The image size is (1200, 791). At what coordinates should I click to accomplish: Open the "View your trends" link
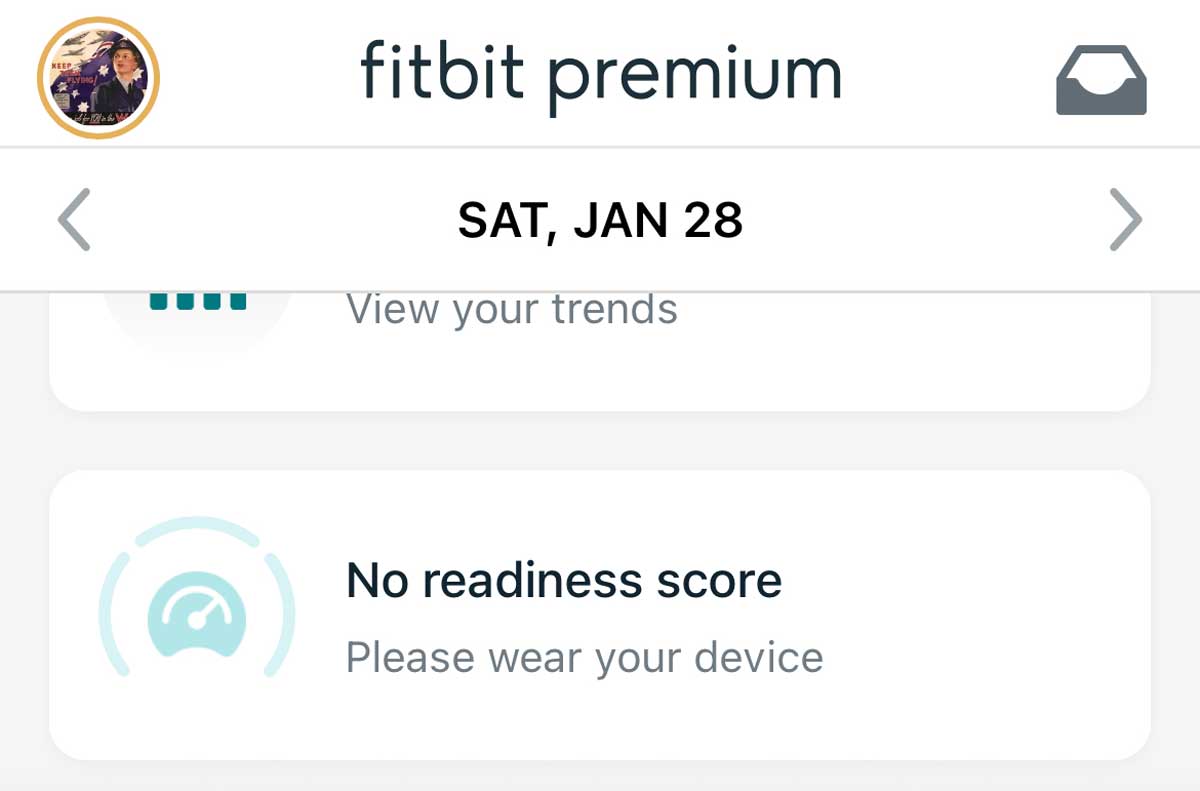point(511,310)
